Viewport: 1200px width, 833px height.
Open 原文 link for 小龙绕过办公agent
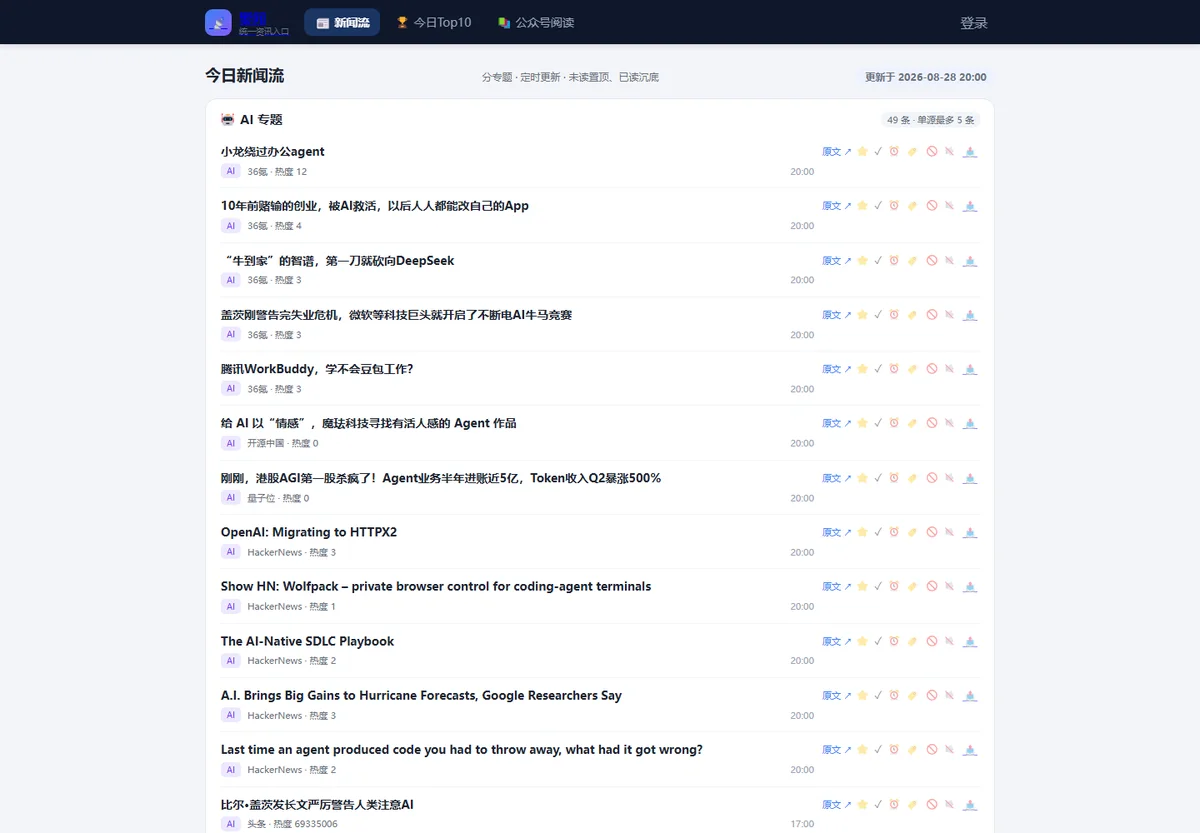(x=836, y=152)
